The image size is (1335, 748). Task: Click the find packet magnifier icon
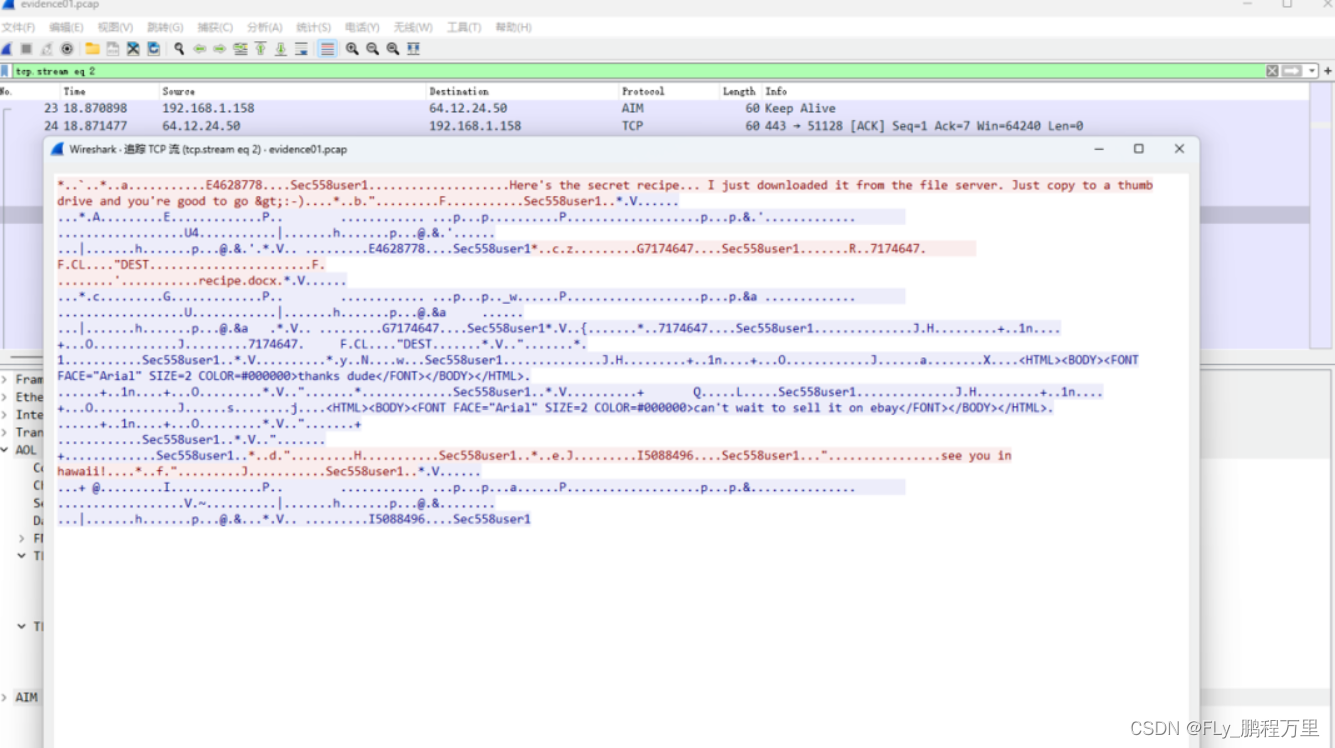point(179,49)
